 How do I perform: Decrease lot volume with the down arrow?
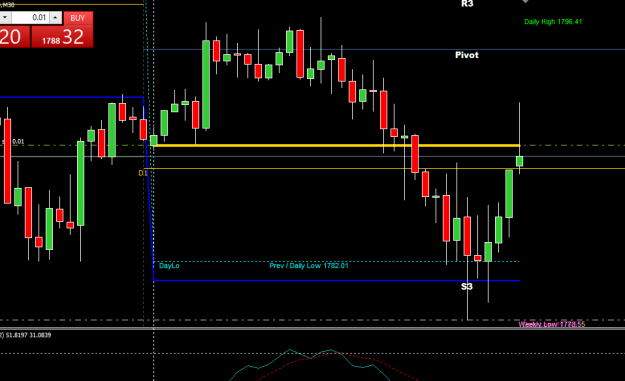[x=5, y=18]
